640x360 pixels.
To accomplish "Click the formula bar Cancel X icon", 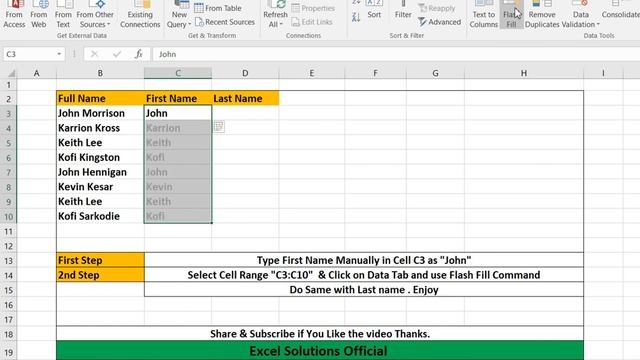I will coord(94,54).
